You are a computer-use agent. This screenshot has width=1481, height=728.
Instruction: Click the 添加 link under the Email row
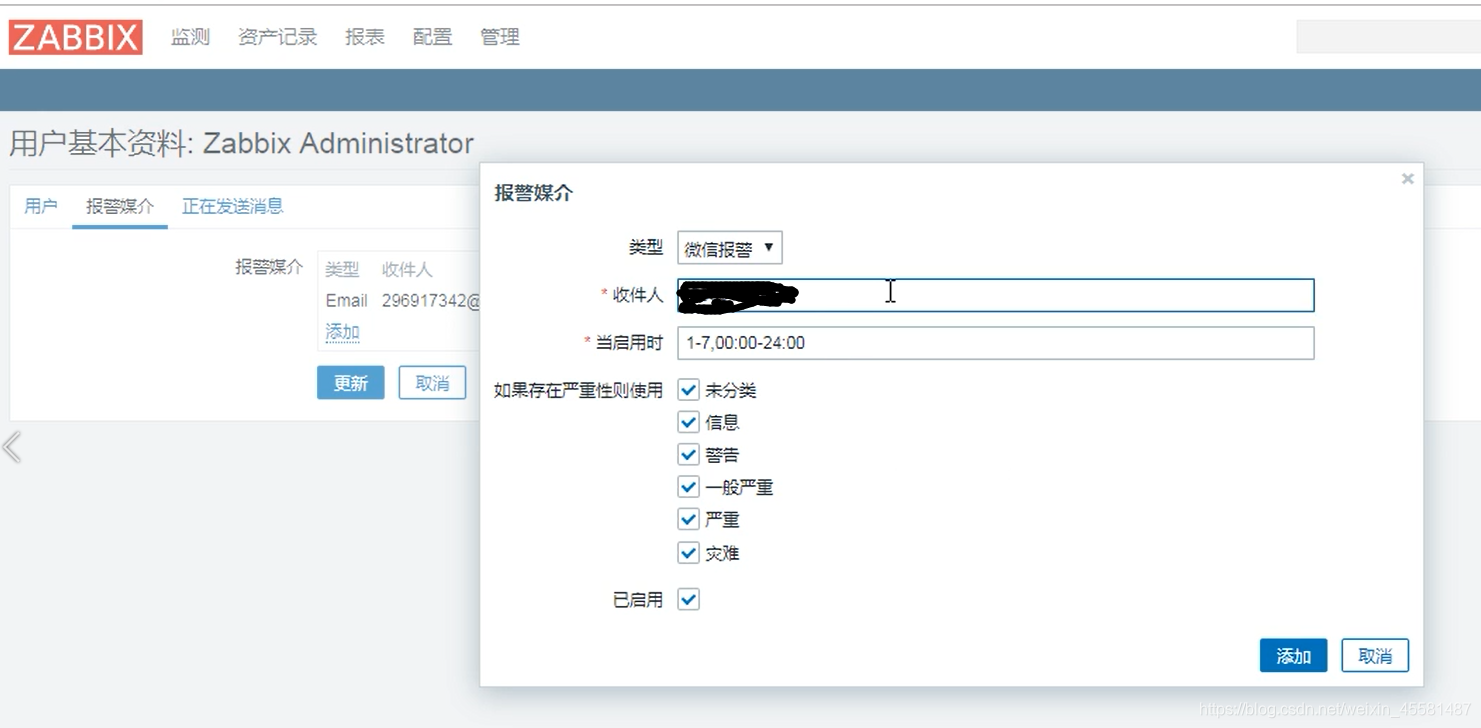pyautogui.click(x=342, y=332)
